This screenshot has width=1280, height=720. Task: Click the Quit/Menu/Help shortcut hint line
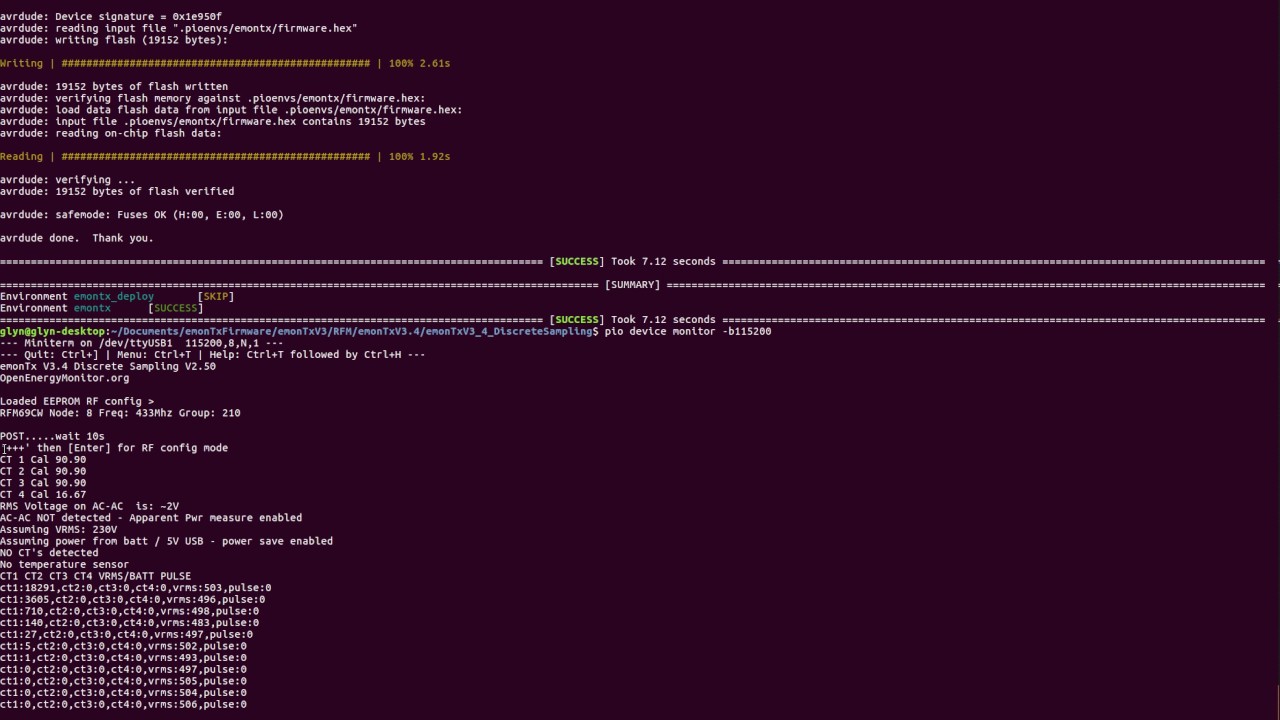click(x=212, y=354)
